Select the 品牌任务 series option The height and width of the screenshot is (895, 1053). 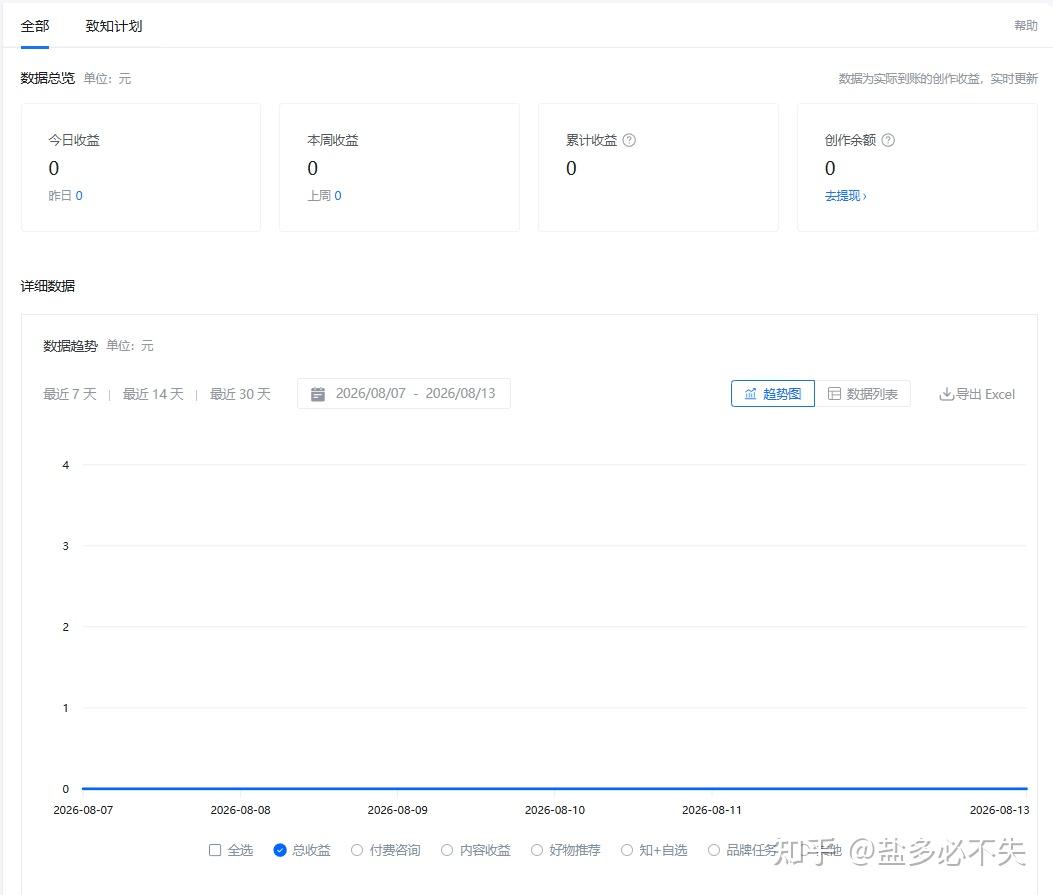pyautogui.click(x=743, y=850)
